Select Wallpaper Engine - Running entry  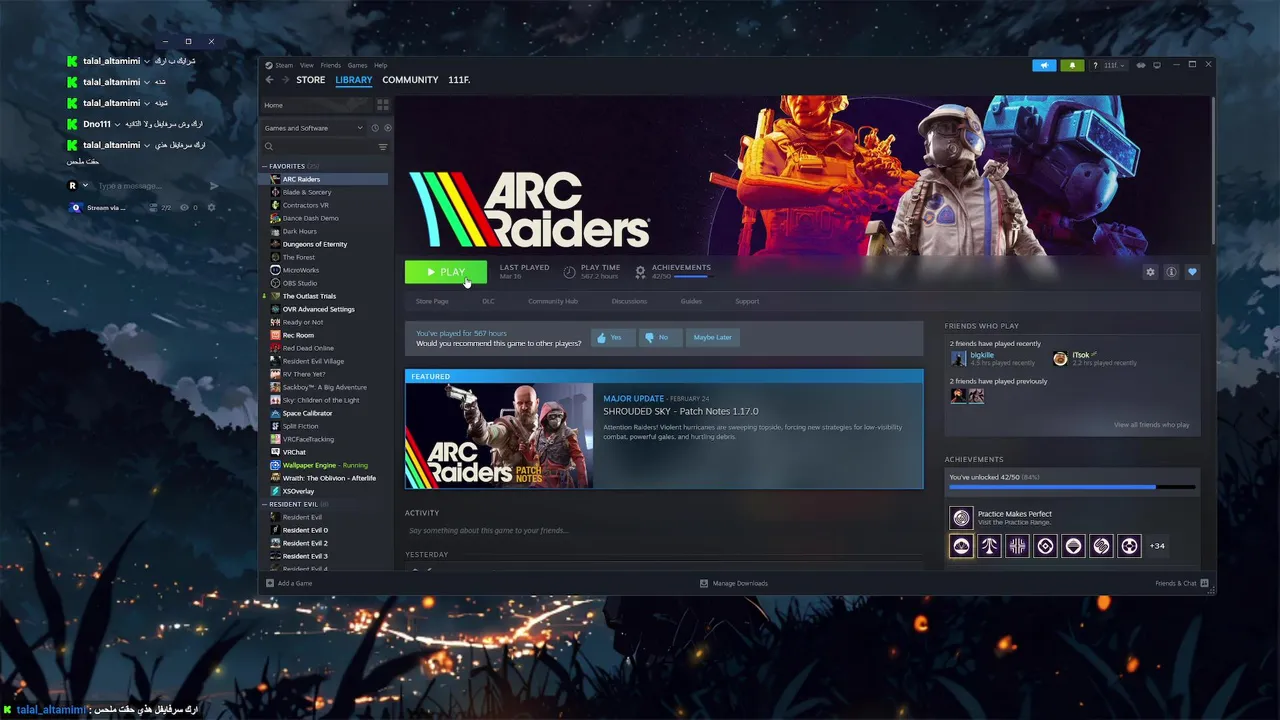[325, 465]
